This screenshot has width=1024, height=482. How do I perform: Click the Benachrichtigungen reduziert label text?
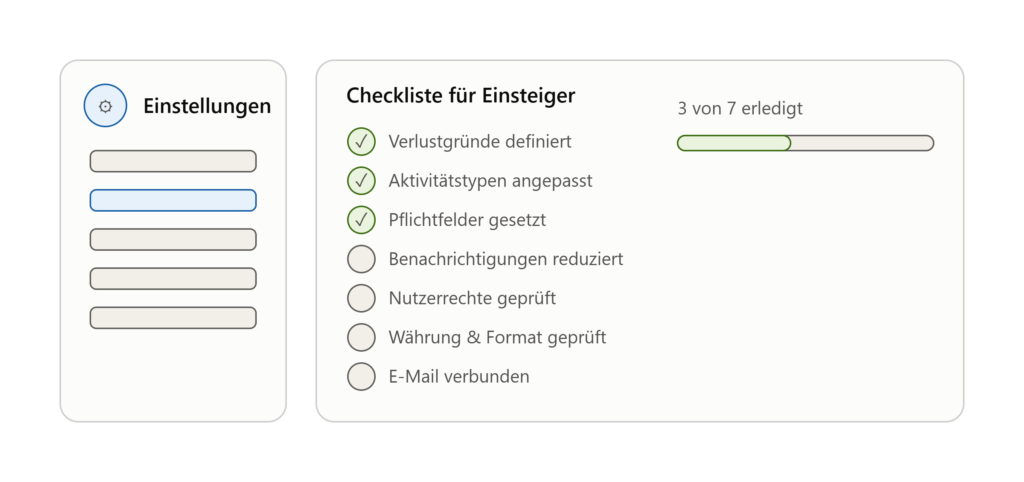(x=505, y=259)
